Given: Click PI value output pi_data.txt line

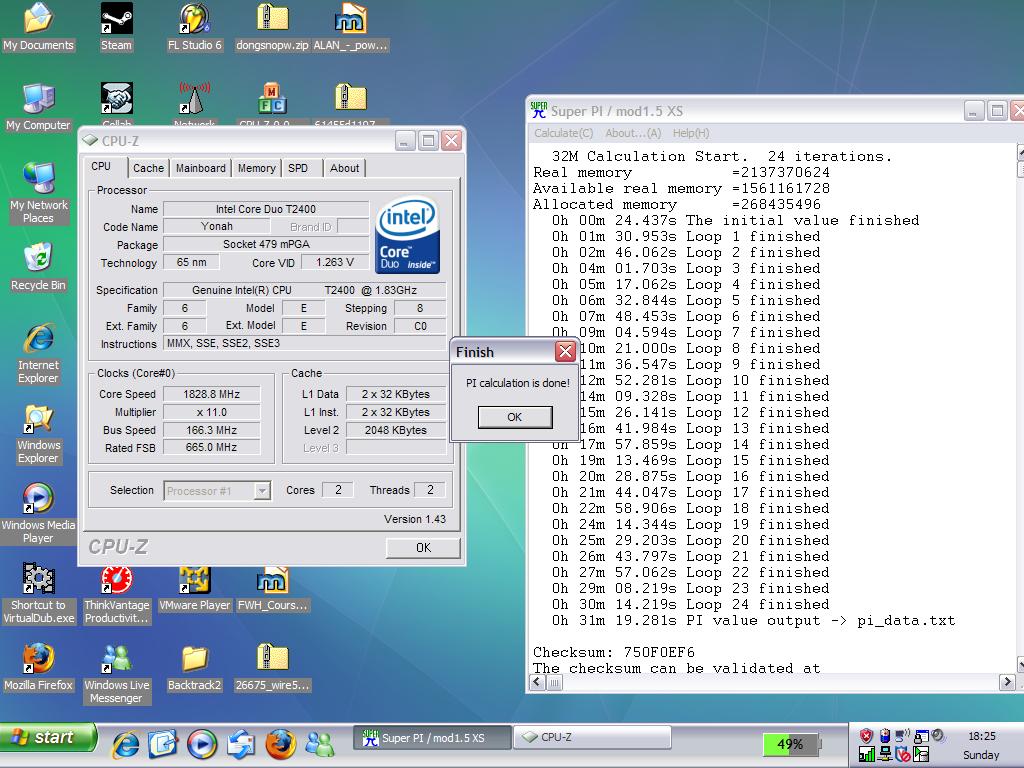Looking at the screenshot, I should [x=753, y=620].
